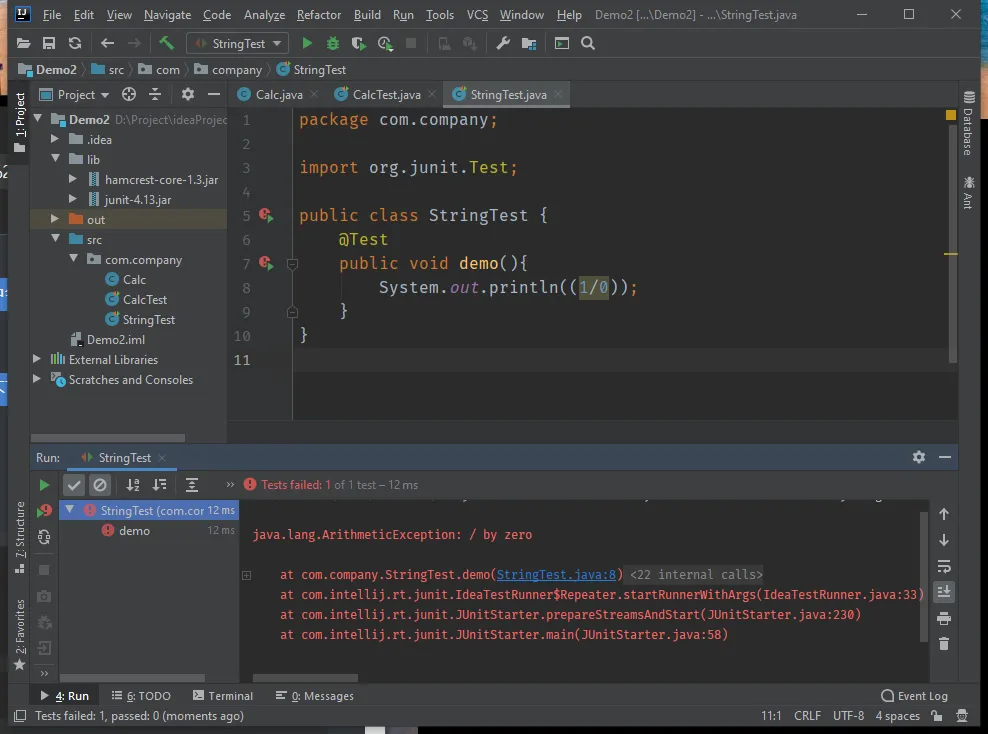Viewport: 988px width, 734px height.
Task: Follow the StringTest.java:8 stack trace link
Action: 555,575
